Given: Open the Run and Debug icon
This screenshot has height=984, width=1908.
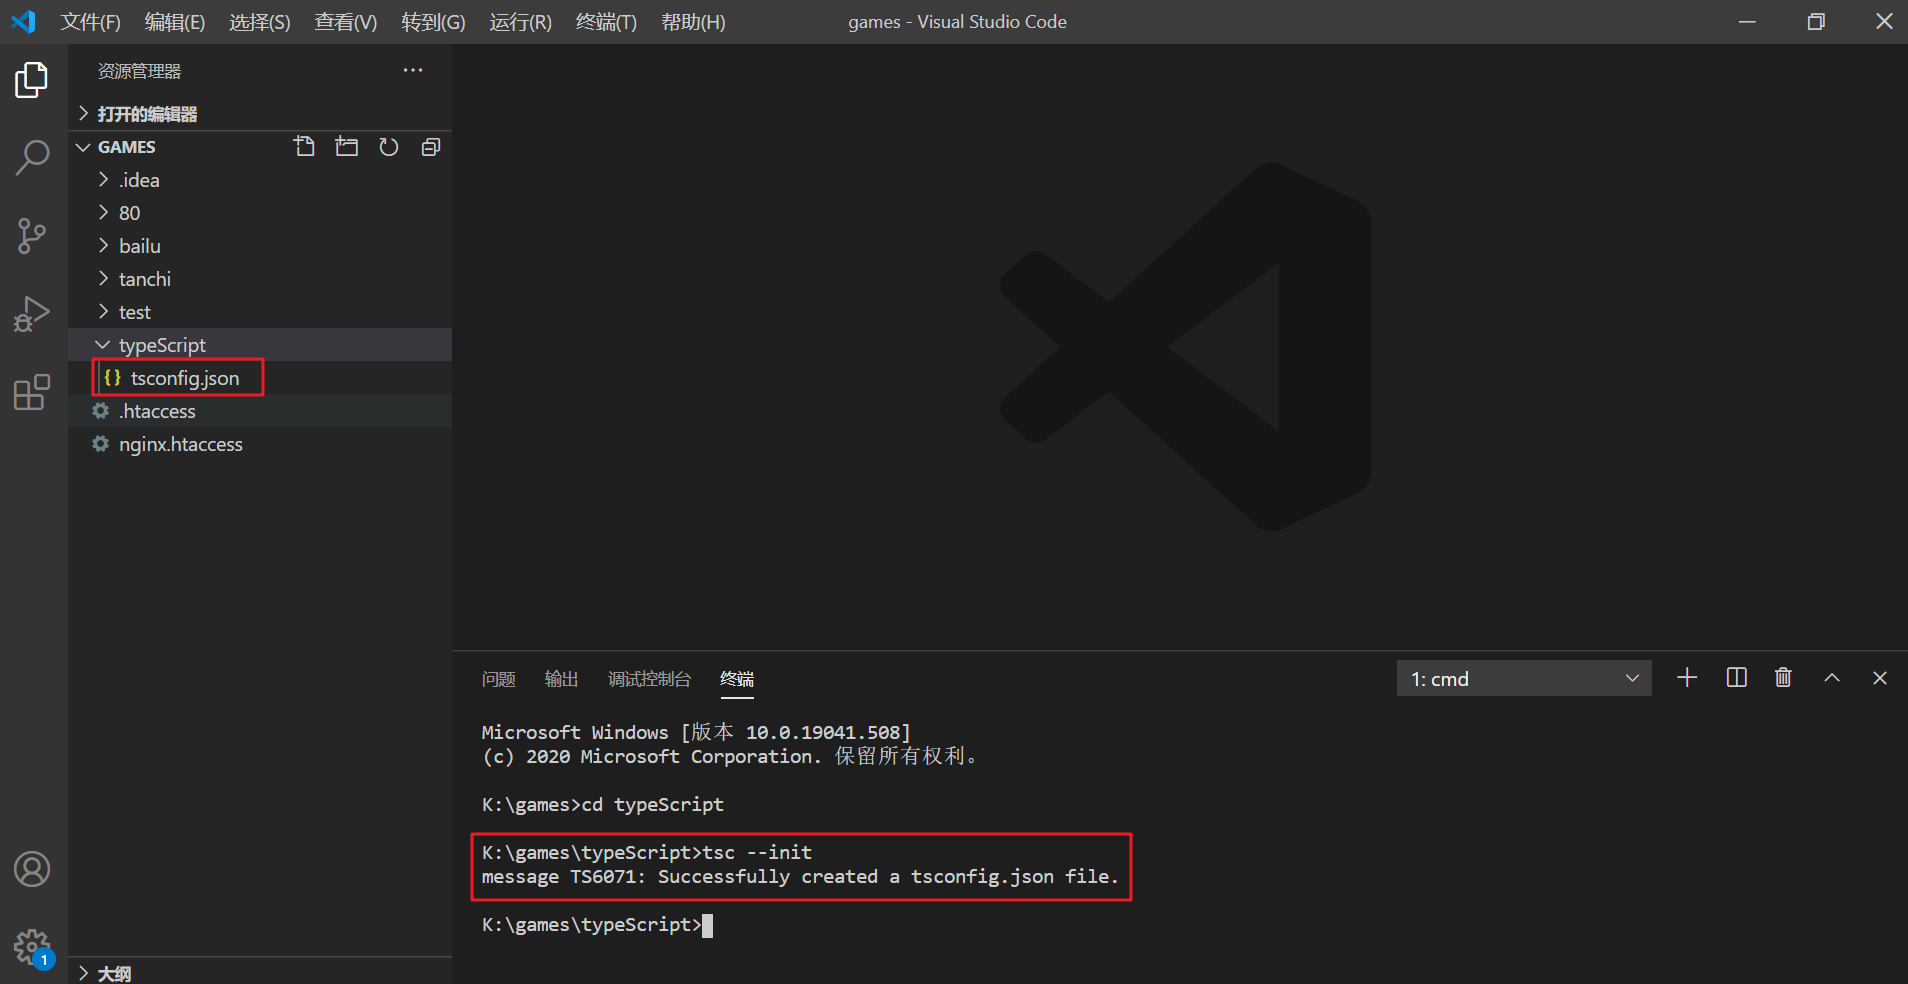Looking at the screenshot, I should (x=33, y=314).
